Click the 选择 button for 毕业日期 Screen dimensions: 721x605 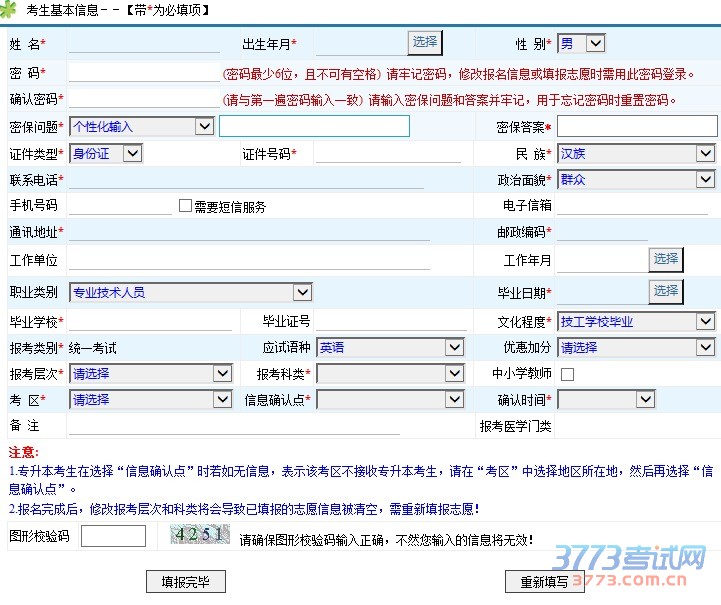[666, 291]
